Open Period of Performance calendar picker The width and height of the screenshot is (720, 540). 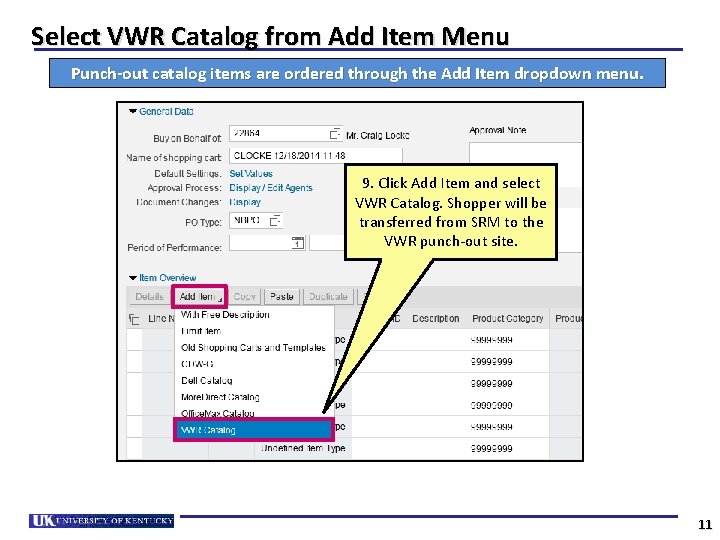[298, 242]
